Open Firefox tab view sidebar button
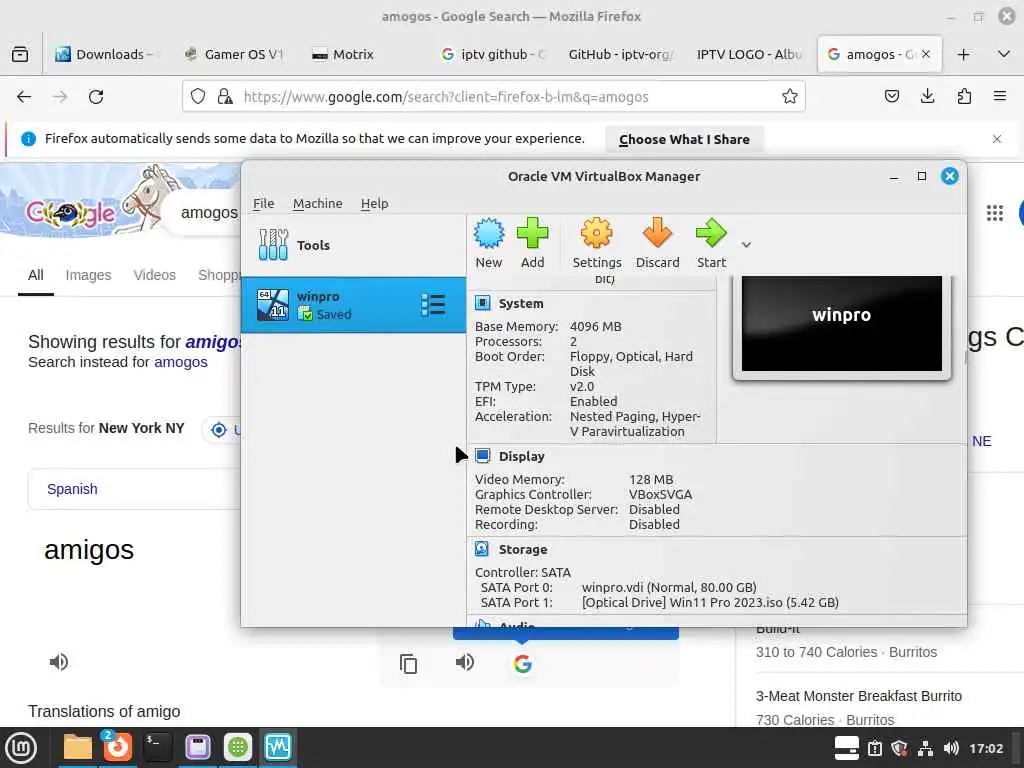1024x768 pixels. point(20,54)
